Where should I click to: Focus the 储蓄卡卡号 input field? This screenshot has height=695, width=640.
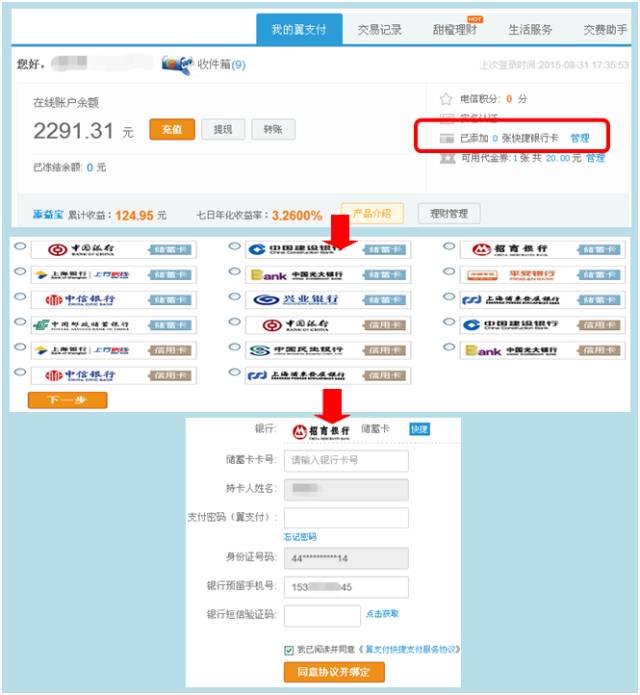pyautogui.click(x=346, y=461)
